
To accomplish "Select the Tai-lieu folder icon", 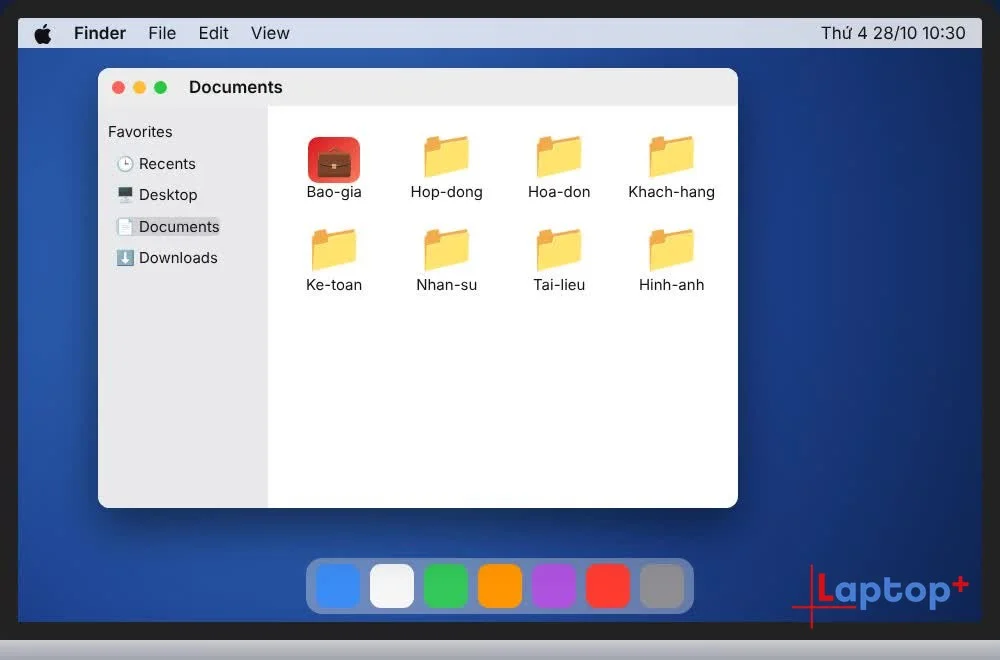I will [559, 249].
